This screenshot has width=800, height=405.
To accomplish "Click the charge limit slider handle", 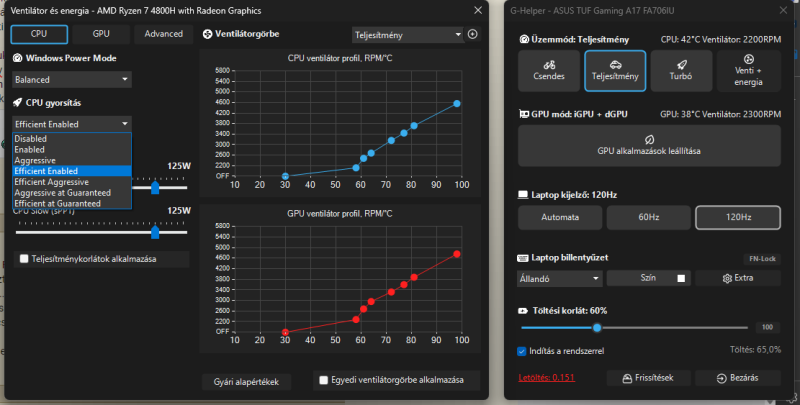I will point(597,327).
